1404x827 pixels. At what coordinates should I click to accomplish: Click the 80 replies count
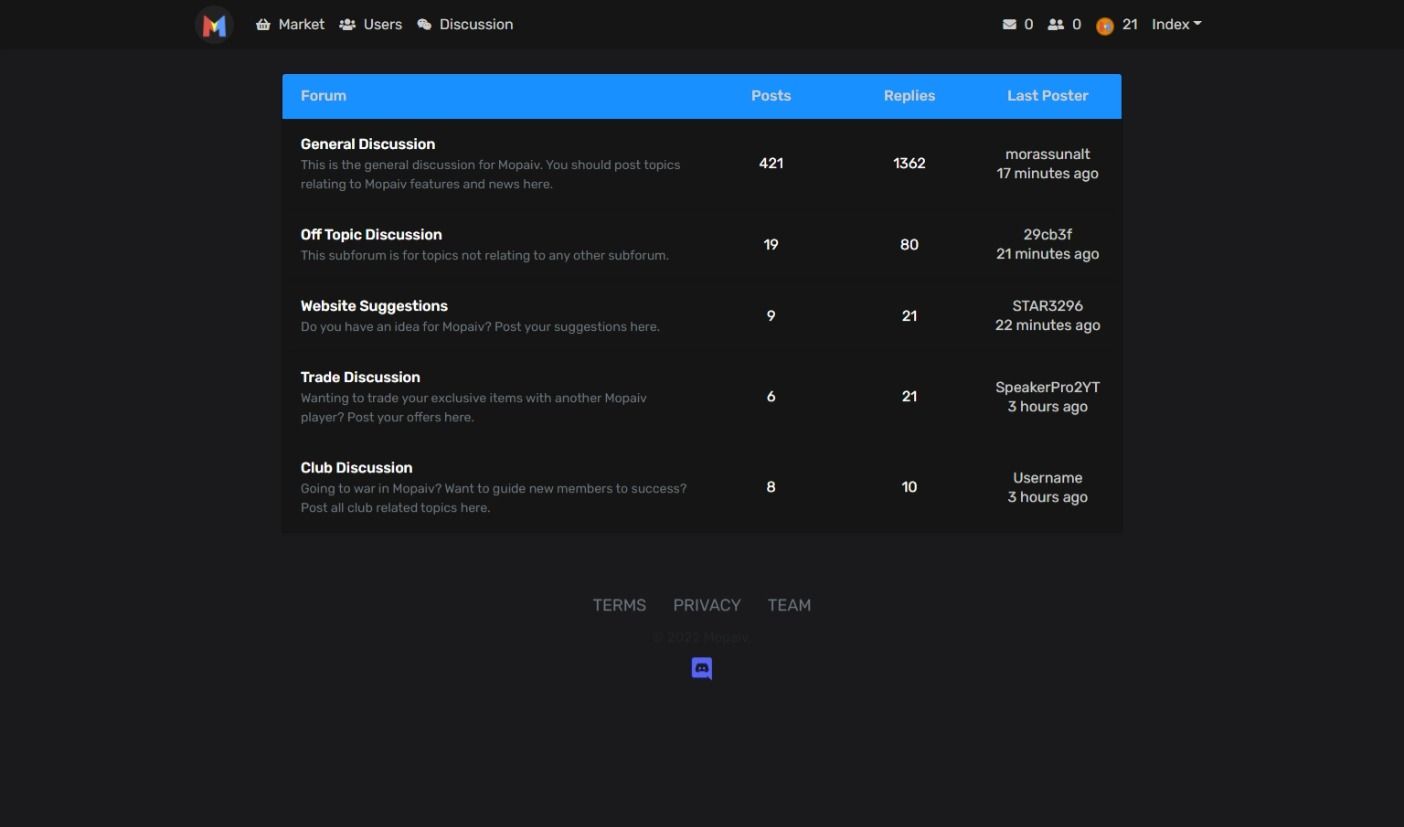tap(909, 244)
